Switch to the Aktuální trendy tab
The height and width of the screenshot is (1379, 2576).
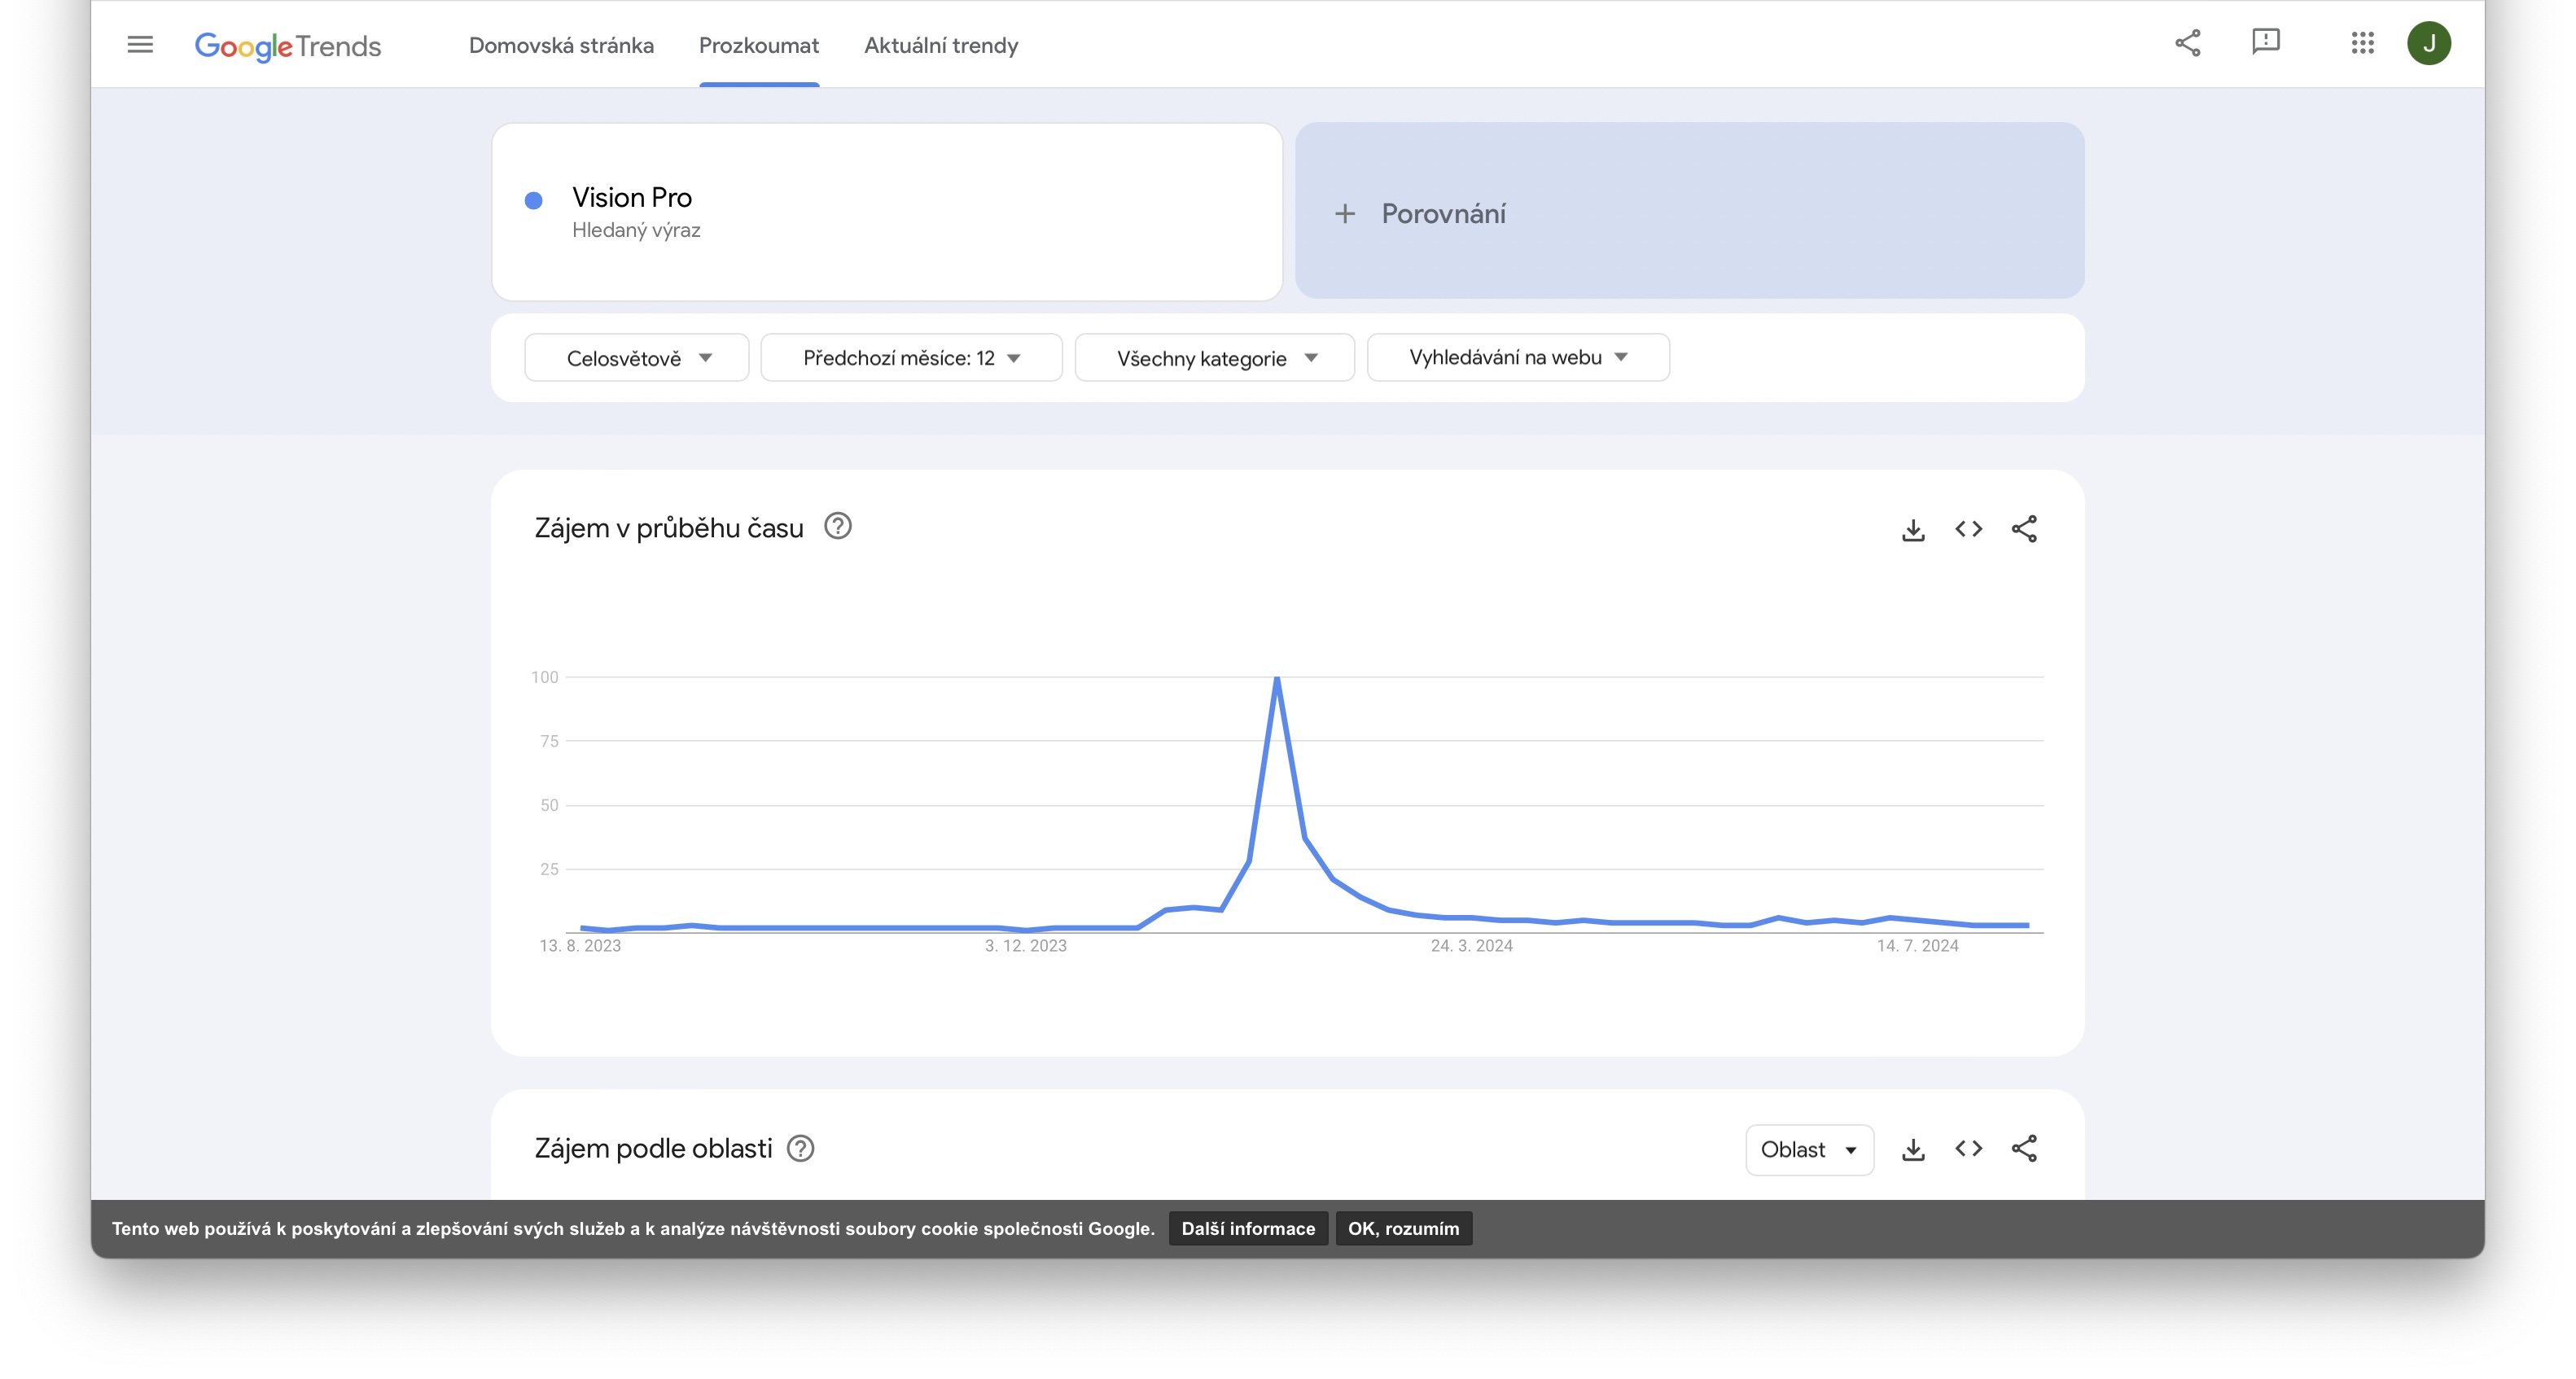click(x=940, y=45)
